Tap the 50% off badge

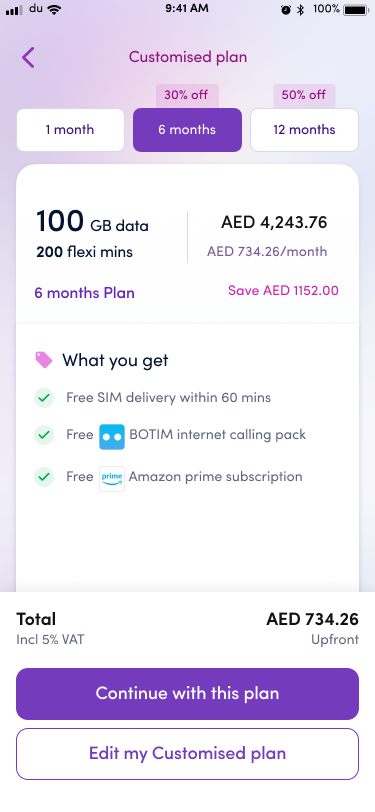coord(304,96)
